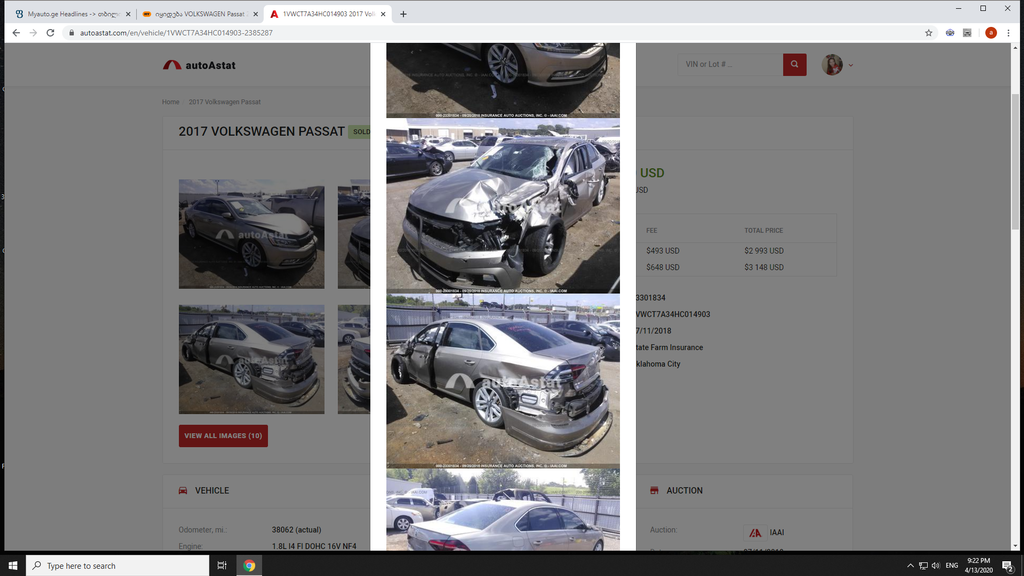
Task: Click the SOLD status badge
Action: click(x=360, y=131)
